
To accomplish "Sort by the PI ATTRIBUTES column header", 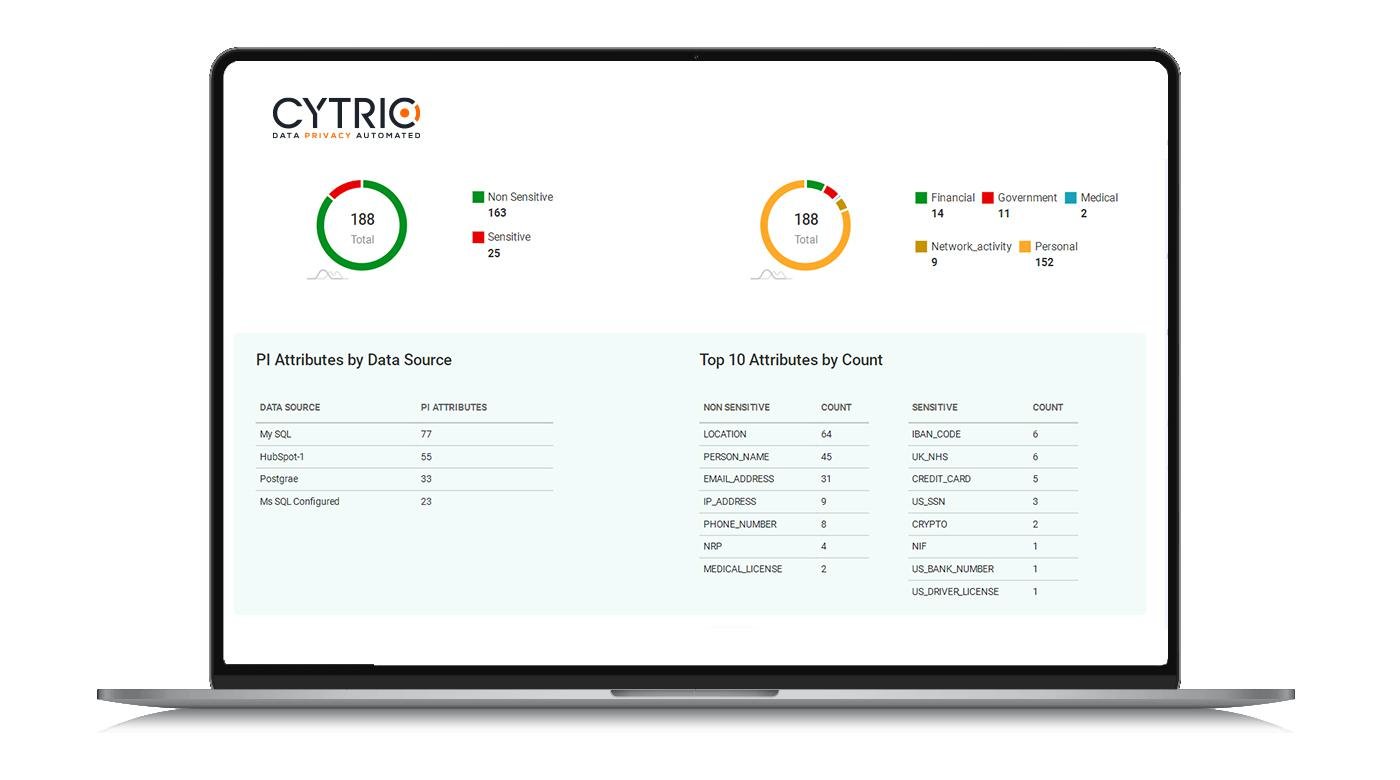I will (454, 408).
